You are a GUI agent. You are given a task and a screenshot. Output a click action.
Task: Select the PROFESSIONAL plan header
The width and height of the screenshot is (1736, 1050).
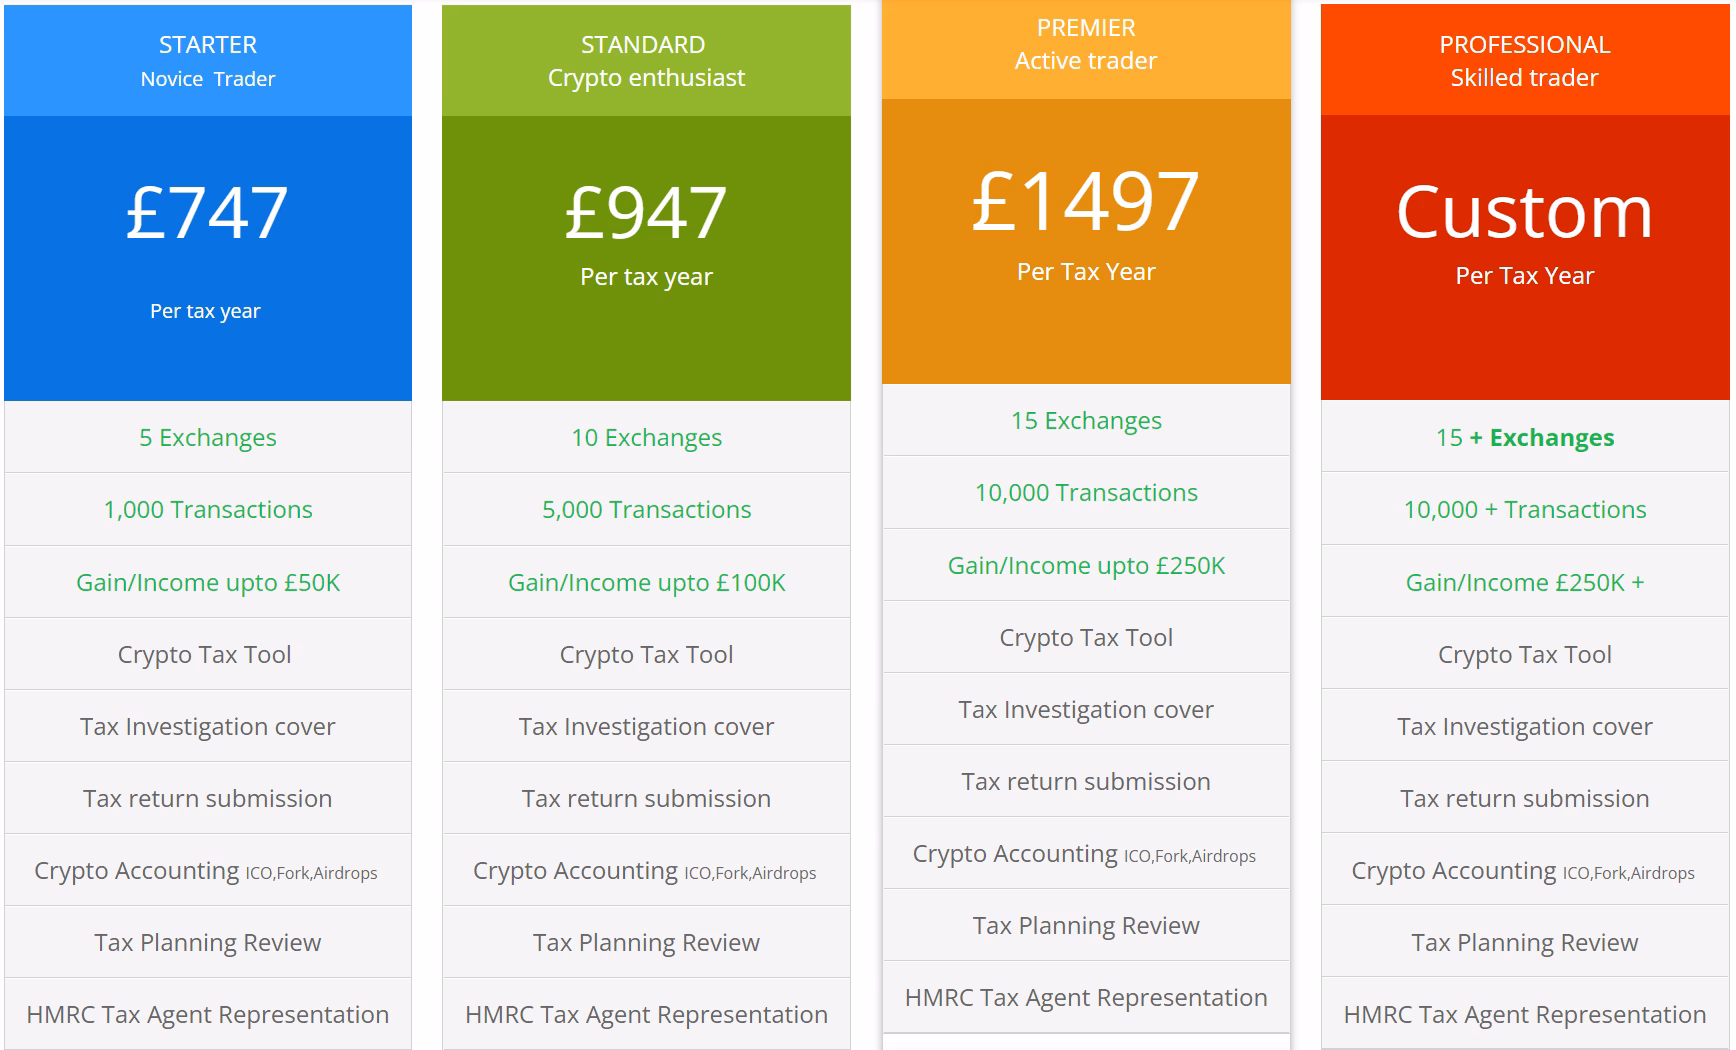point(1524,58)
